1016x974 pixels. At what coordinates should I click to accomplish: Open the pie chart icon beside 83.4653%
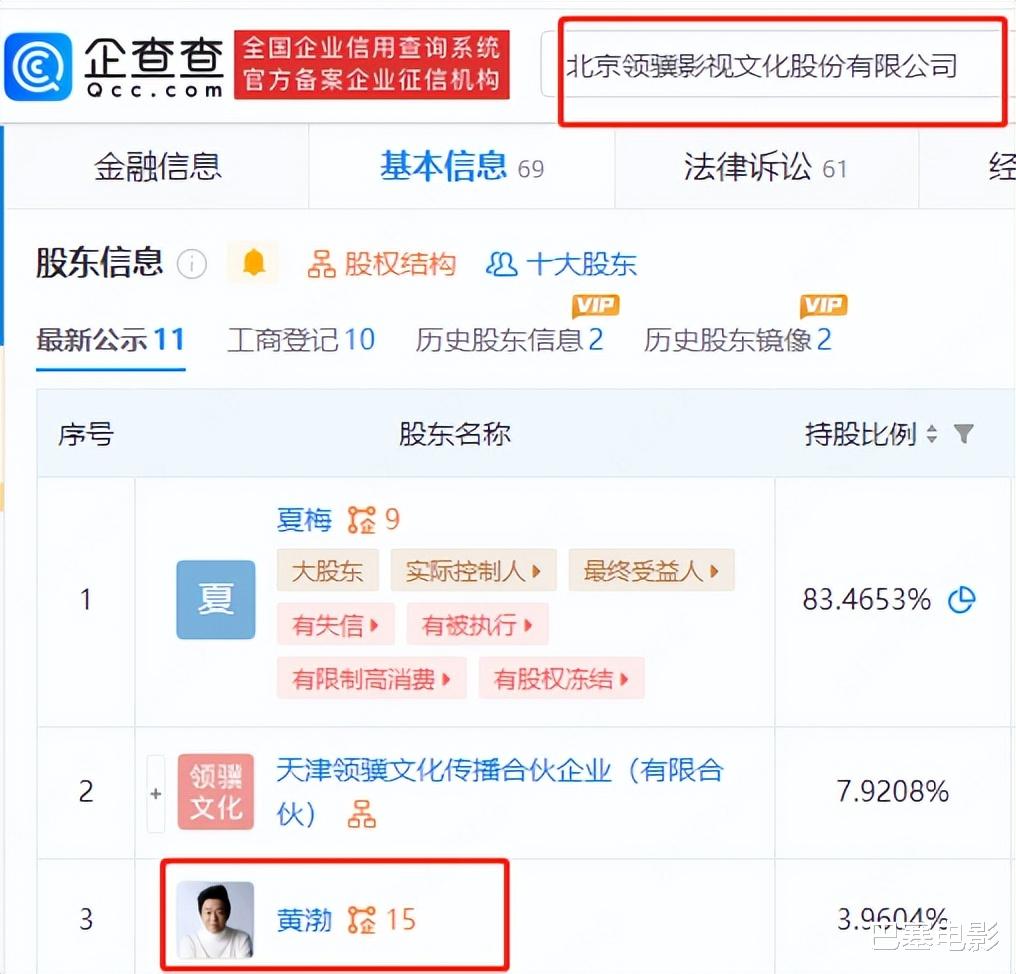point(962,600)
